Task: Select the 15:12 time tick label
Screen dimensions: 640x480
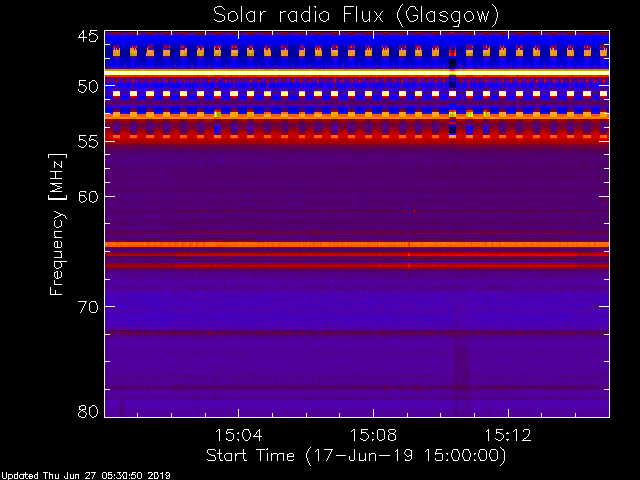Action: (x=508, y=435)
